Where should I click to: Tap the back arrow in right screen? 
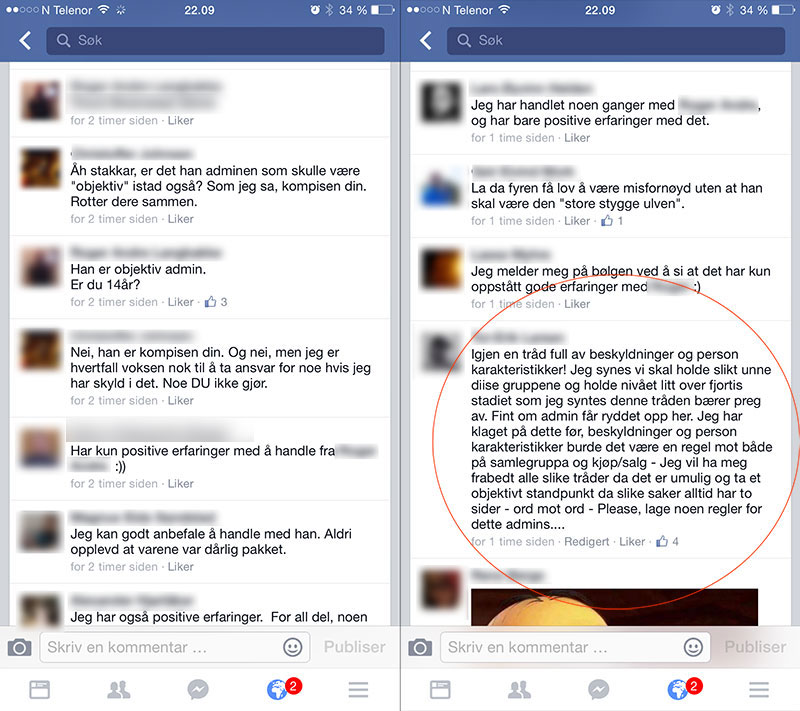[426, 40]
